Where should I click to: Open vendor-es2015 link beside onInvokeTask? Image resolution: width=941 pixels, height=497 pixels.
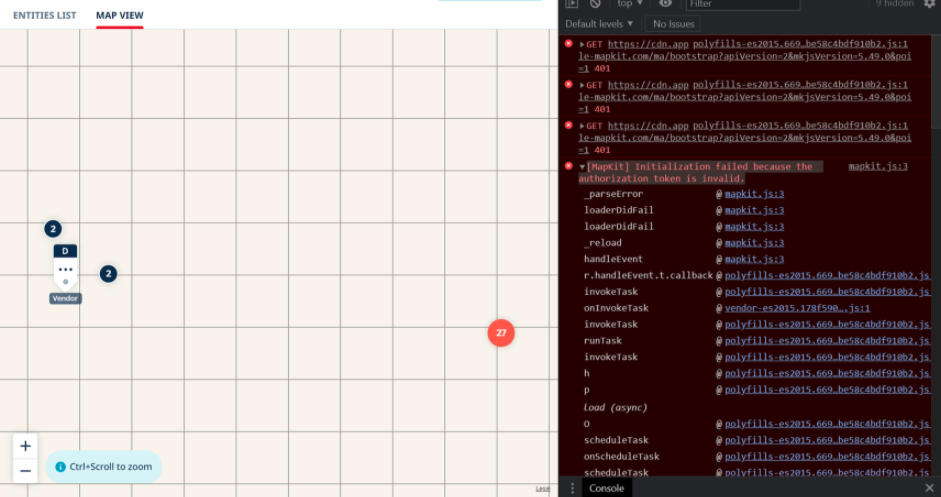[798, 308]
